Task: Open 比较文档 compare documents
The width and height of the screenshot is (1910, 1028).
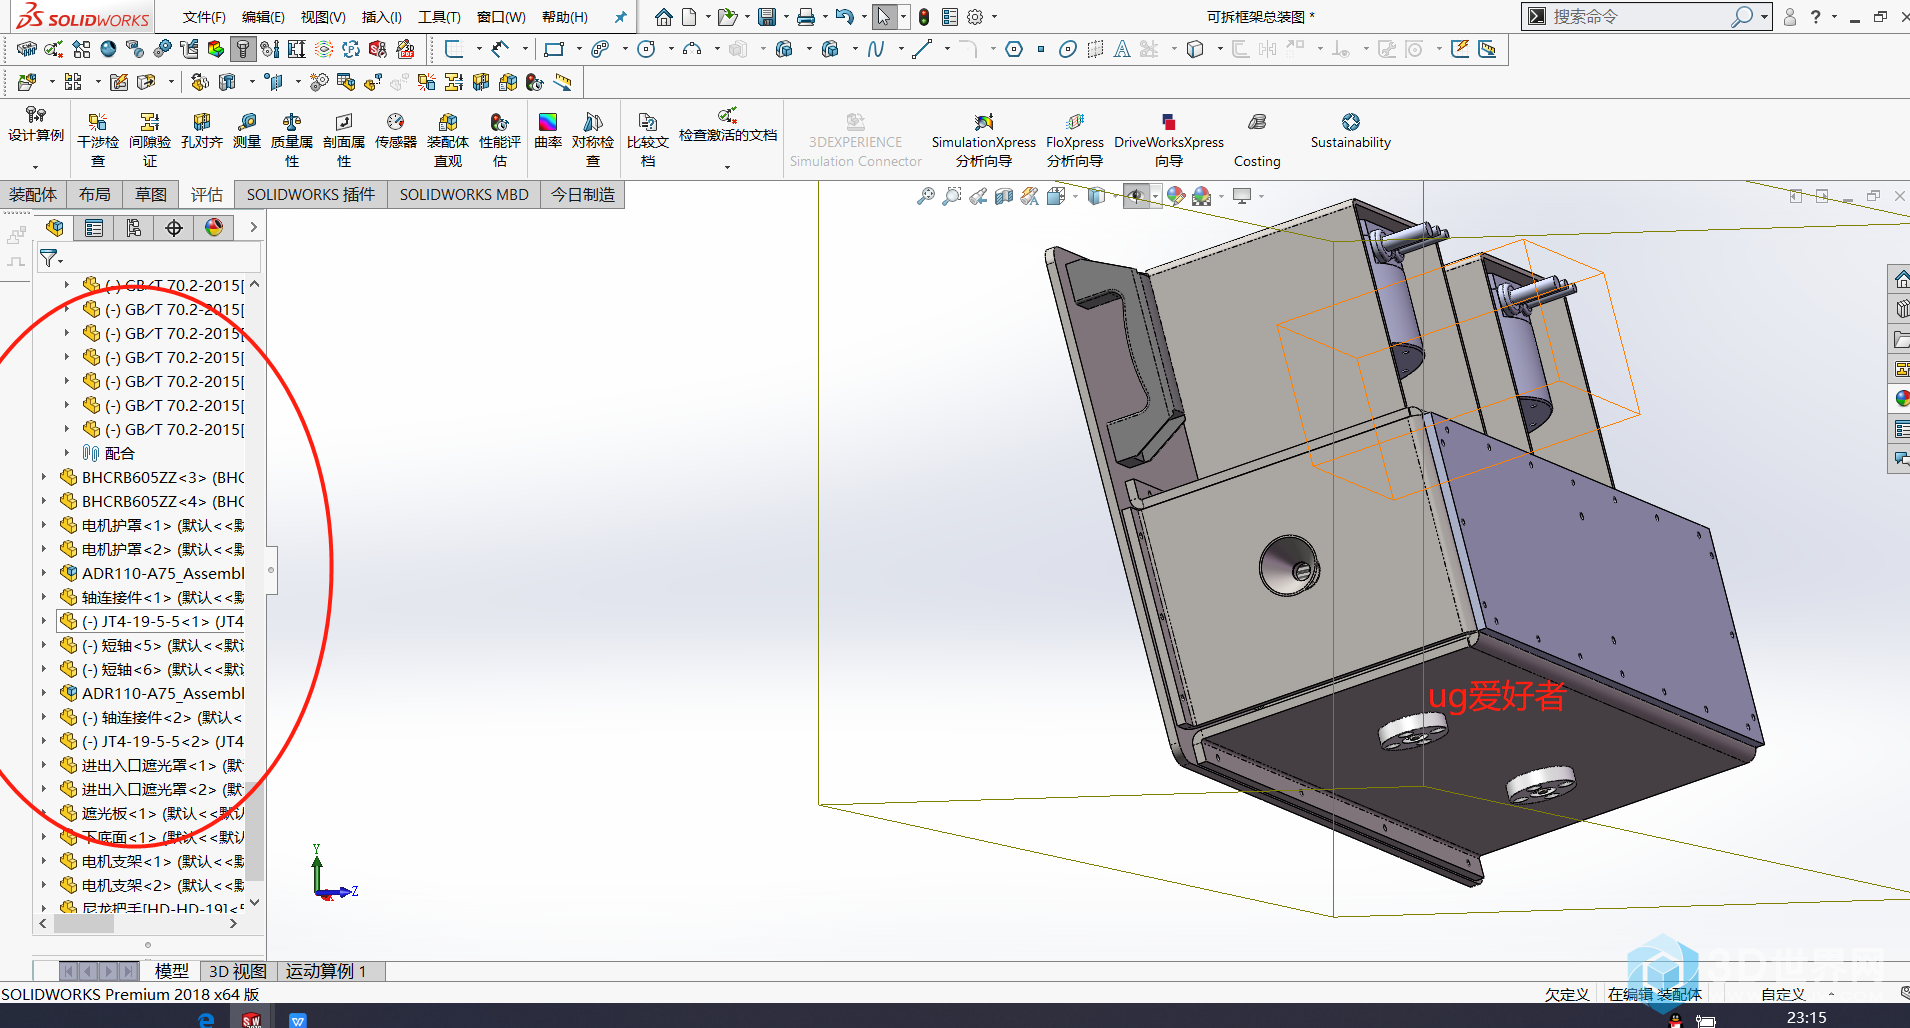Action: point(648,140)
